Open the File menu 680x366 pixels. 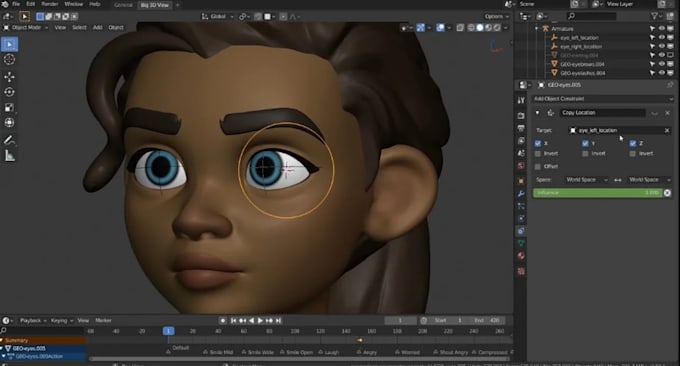point(16,4)
